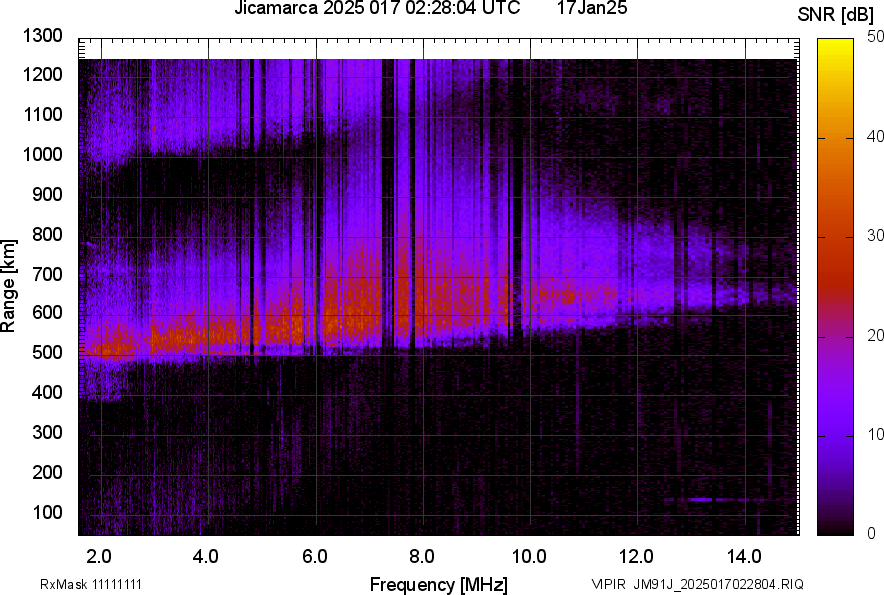Click the 'RxMask 11111111' footer text
Viewport: 884px width, 595px height.
point(91,584)
